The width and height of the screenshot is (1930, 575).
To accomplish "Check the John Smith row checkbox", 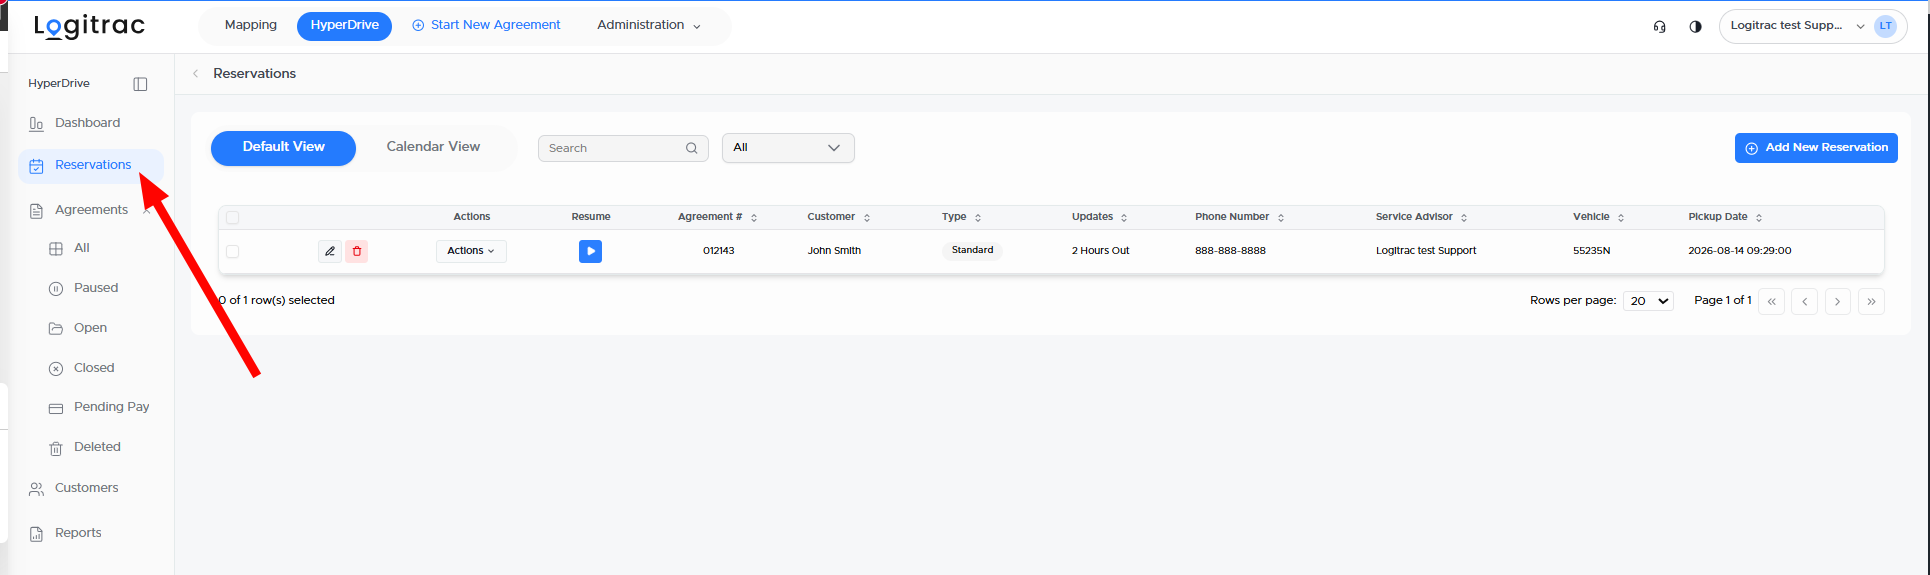I will pos(233,252).
